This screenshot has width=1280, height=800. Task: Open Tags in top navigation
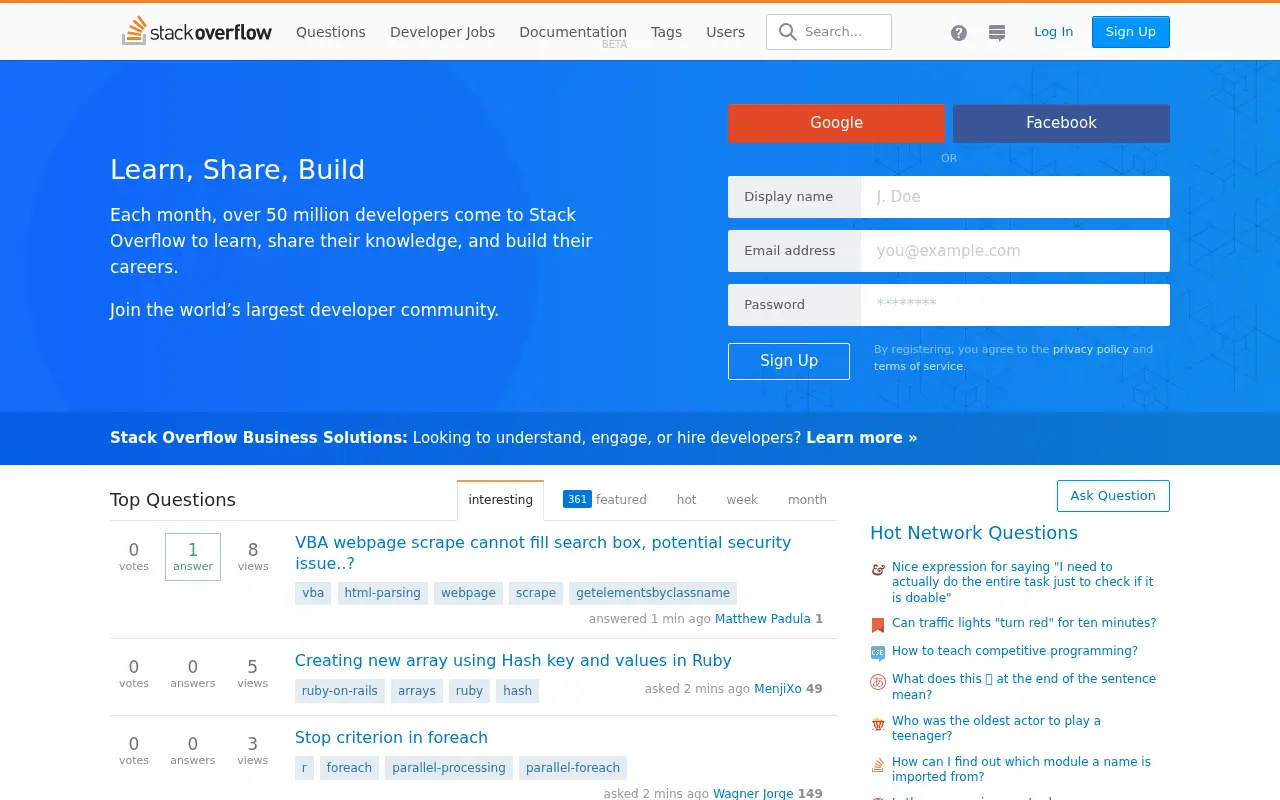[x=666, y=32]
